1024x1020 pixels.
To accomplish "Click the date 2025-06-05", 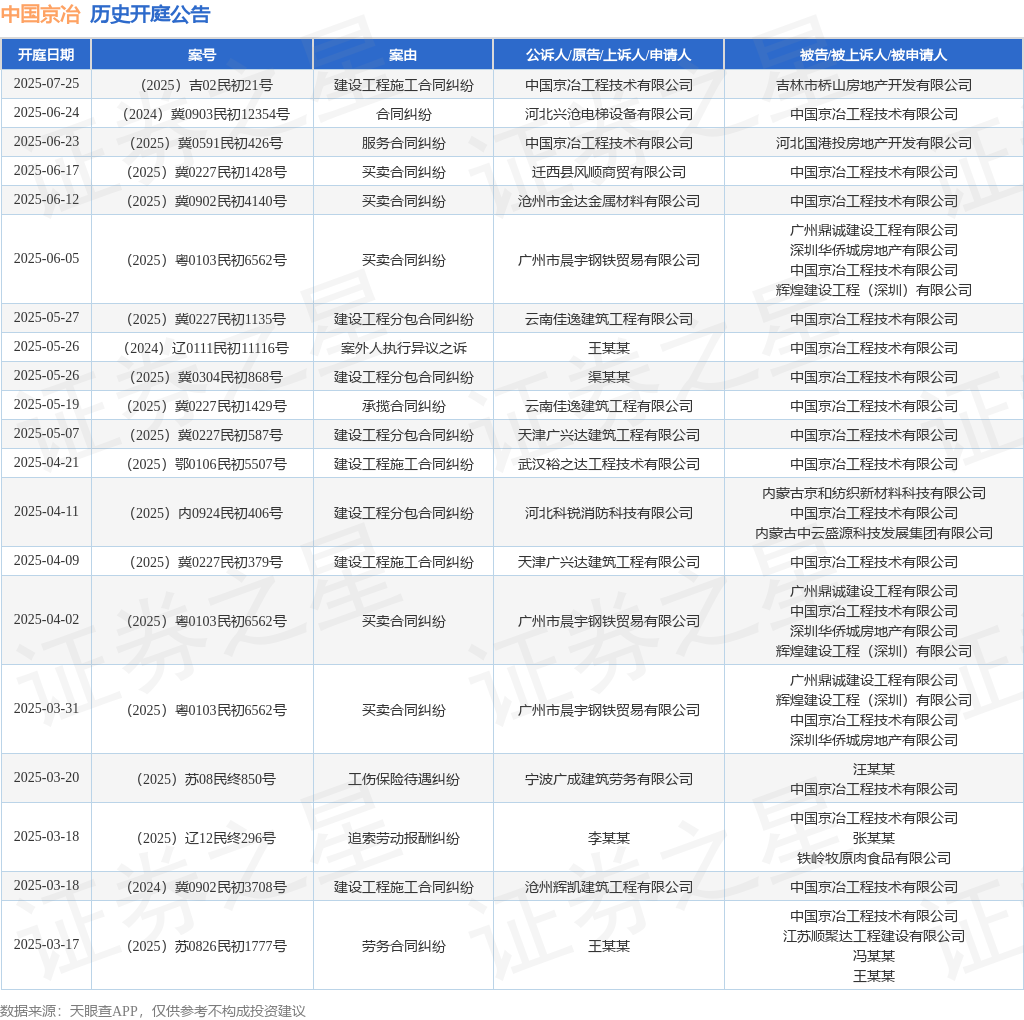I will click(46, 259).
